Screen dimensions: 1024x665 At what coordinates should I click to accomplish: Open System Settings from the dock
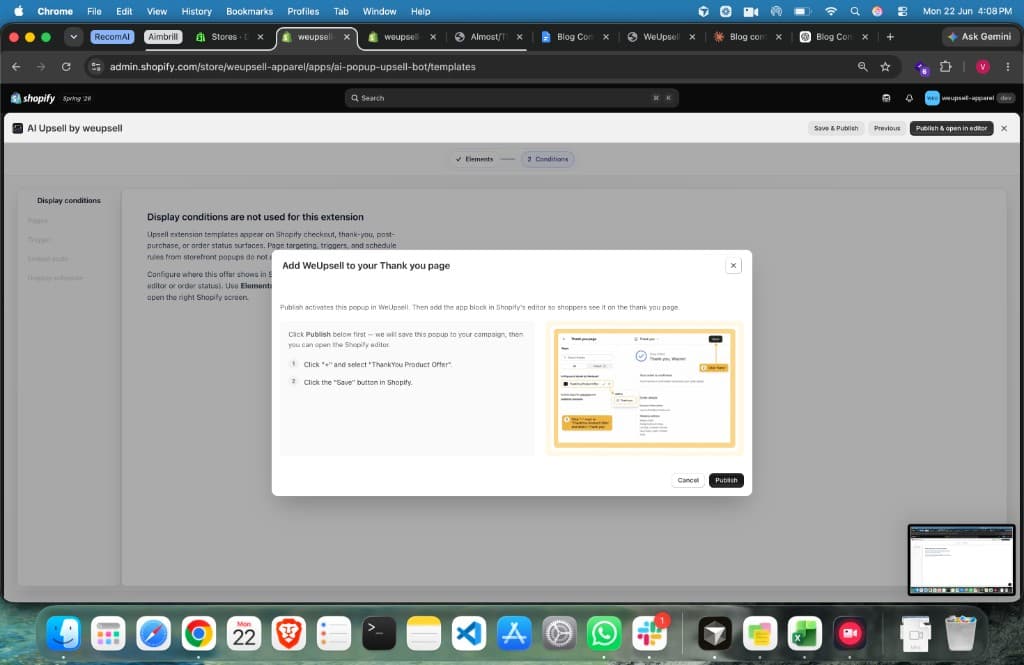[559, 633]
